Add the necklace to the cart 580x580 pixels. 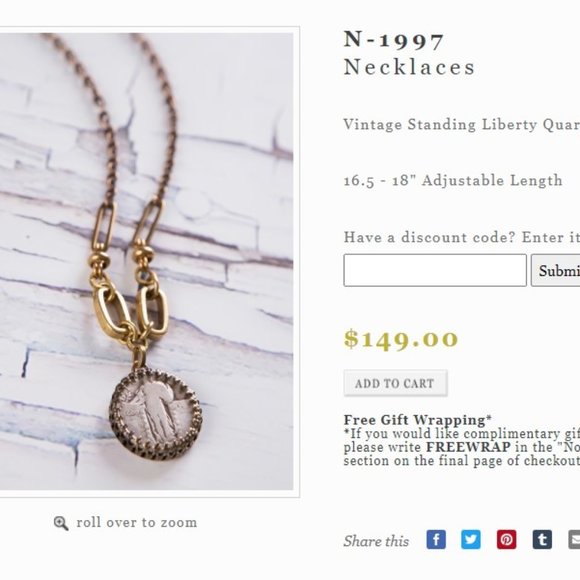coord(395,383)
